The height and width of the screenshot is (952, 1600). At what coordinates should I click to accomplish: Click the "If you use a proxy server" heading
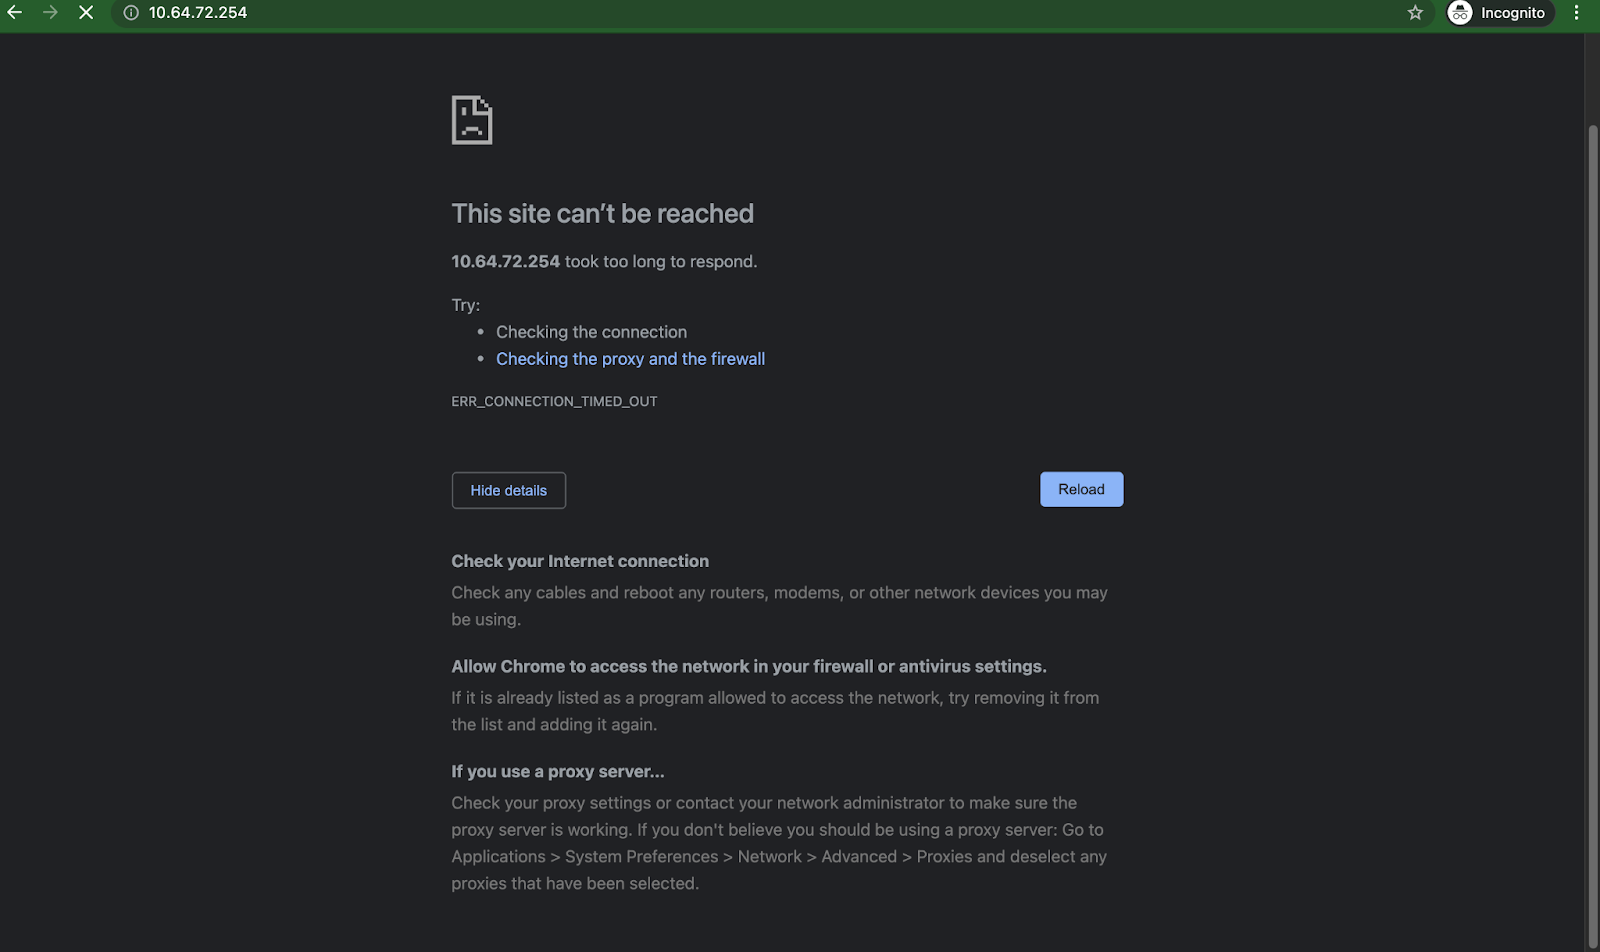pos(557,771)
